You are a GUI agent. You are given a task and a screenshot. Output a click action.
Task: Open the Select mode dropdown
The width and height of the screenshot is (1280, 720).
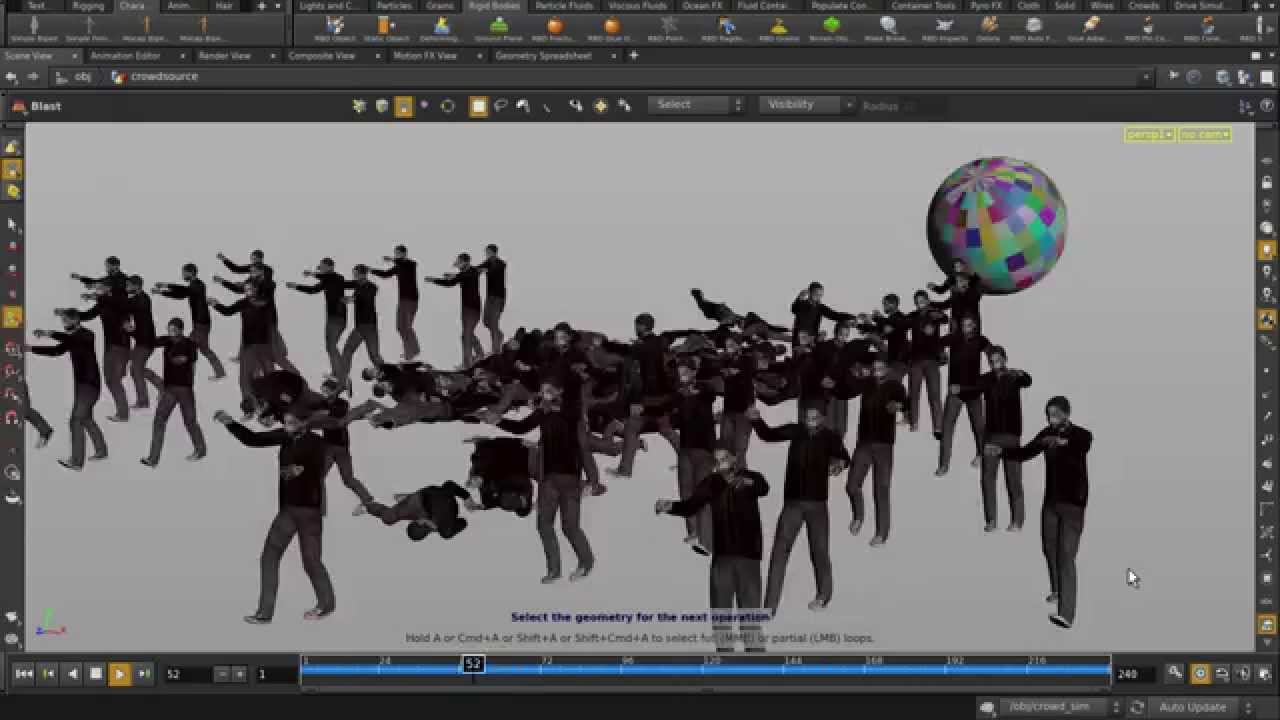[696, 105]
